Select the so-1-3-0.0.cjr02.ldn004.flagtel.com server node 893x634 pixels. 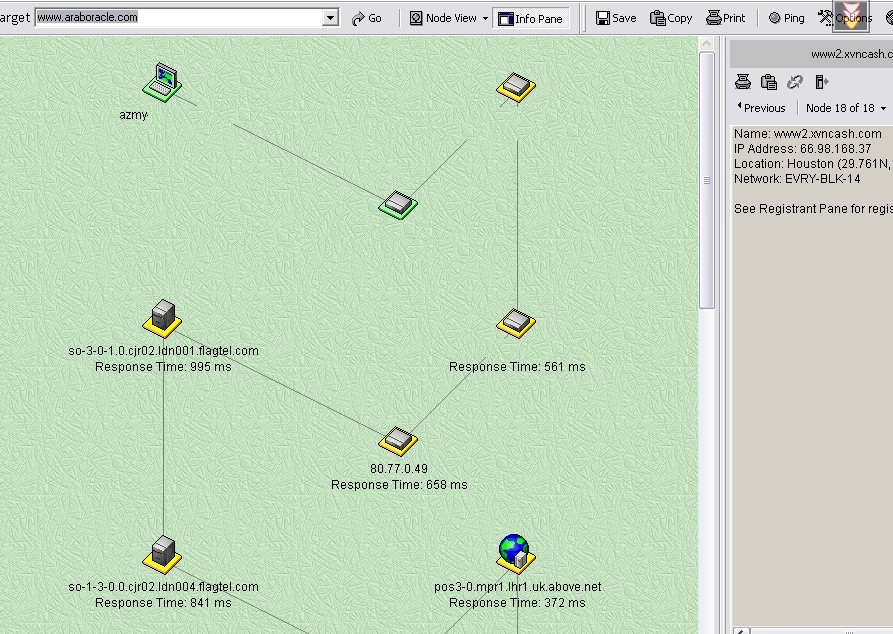(162, 554)
